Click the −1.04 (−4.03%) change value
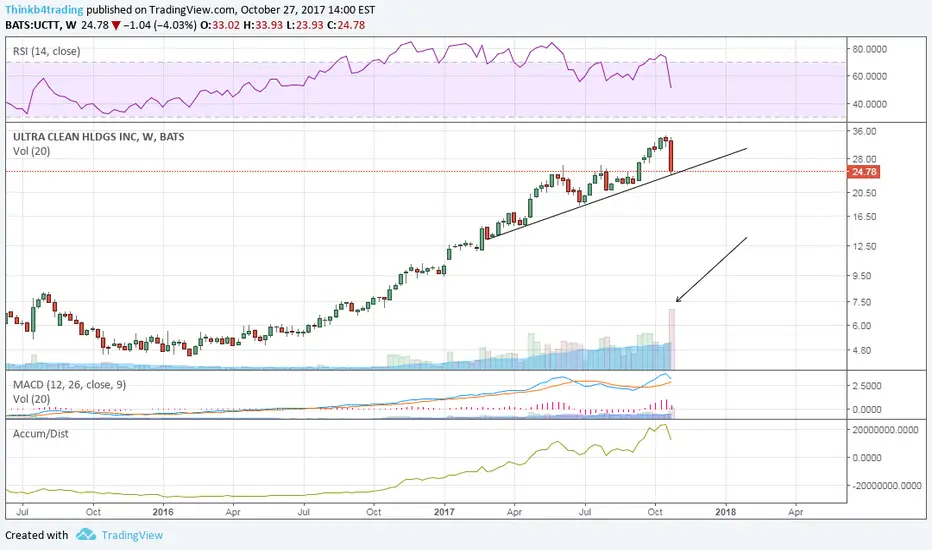Viewport: 932px width, 550px height. (160, 25)
